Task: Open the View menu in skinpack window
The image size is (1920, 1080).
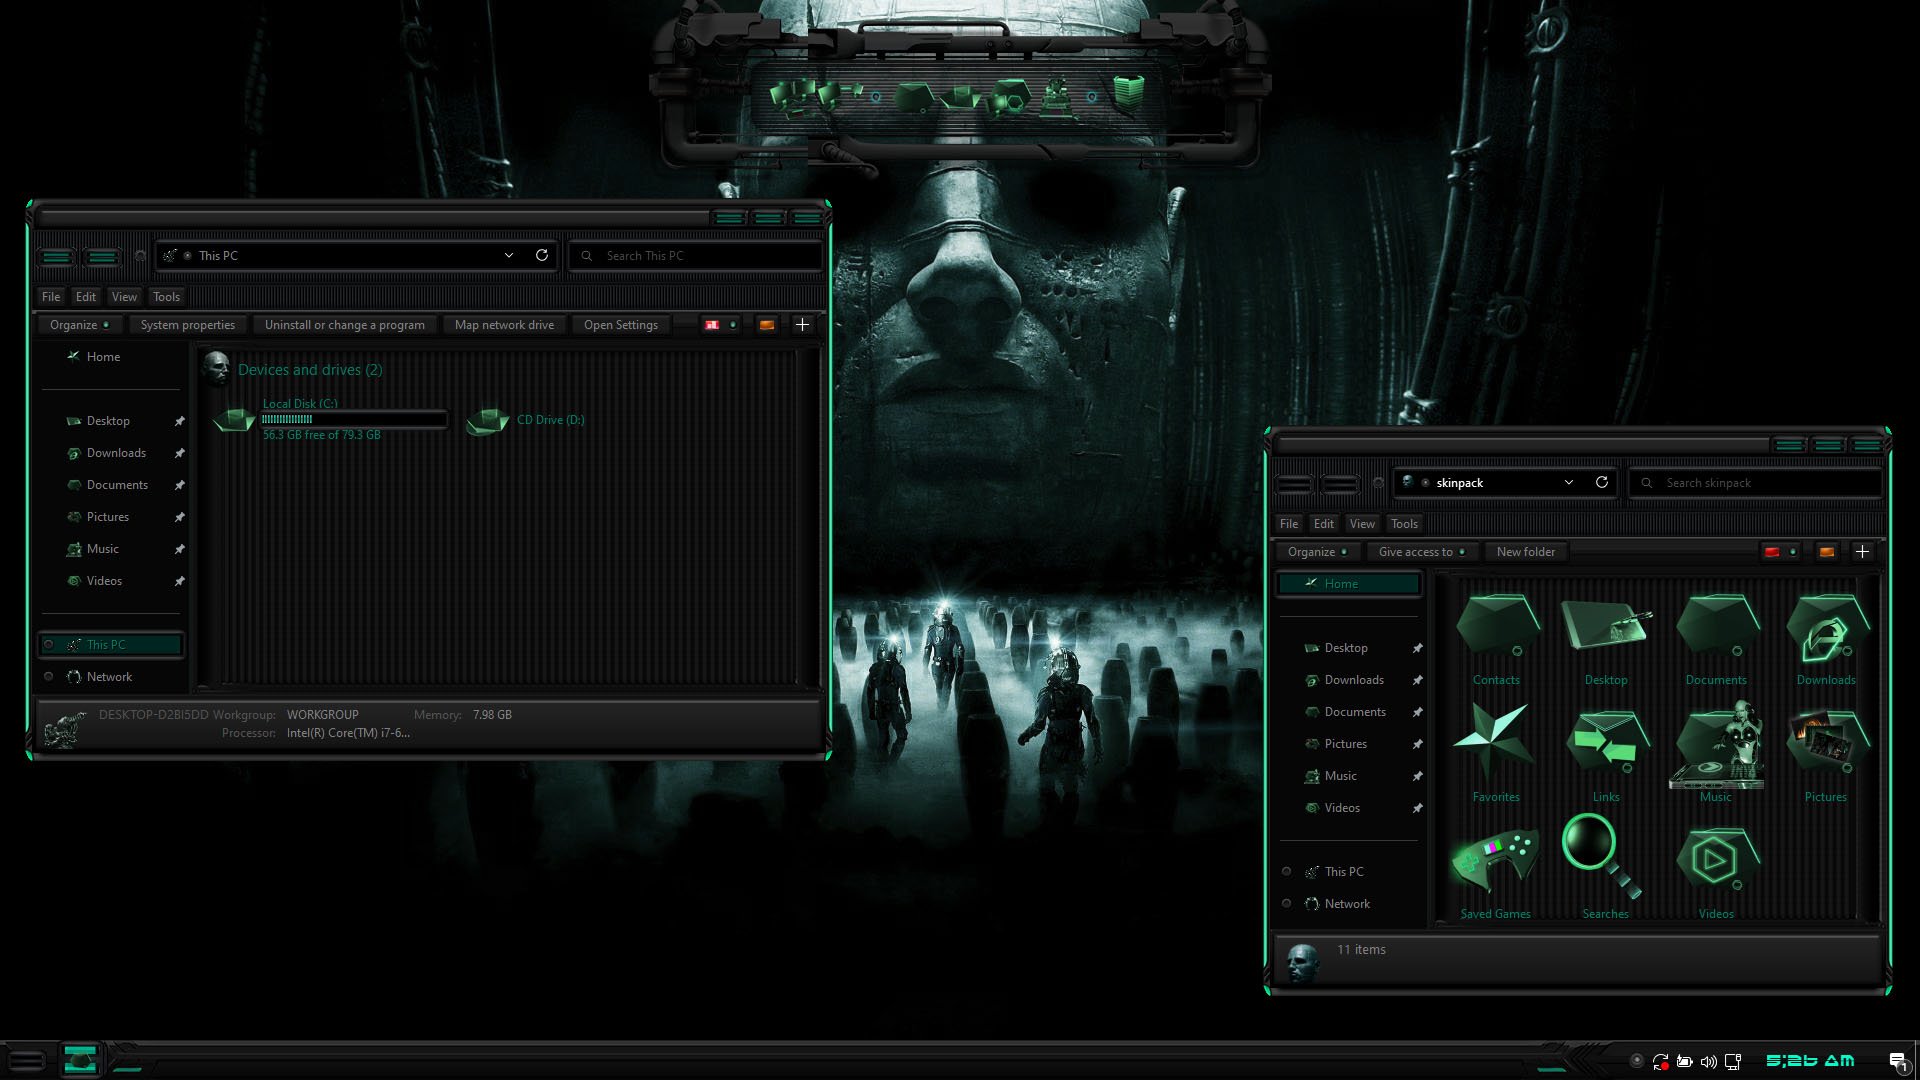Action: [x=1362, y=523]
